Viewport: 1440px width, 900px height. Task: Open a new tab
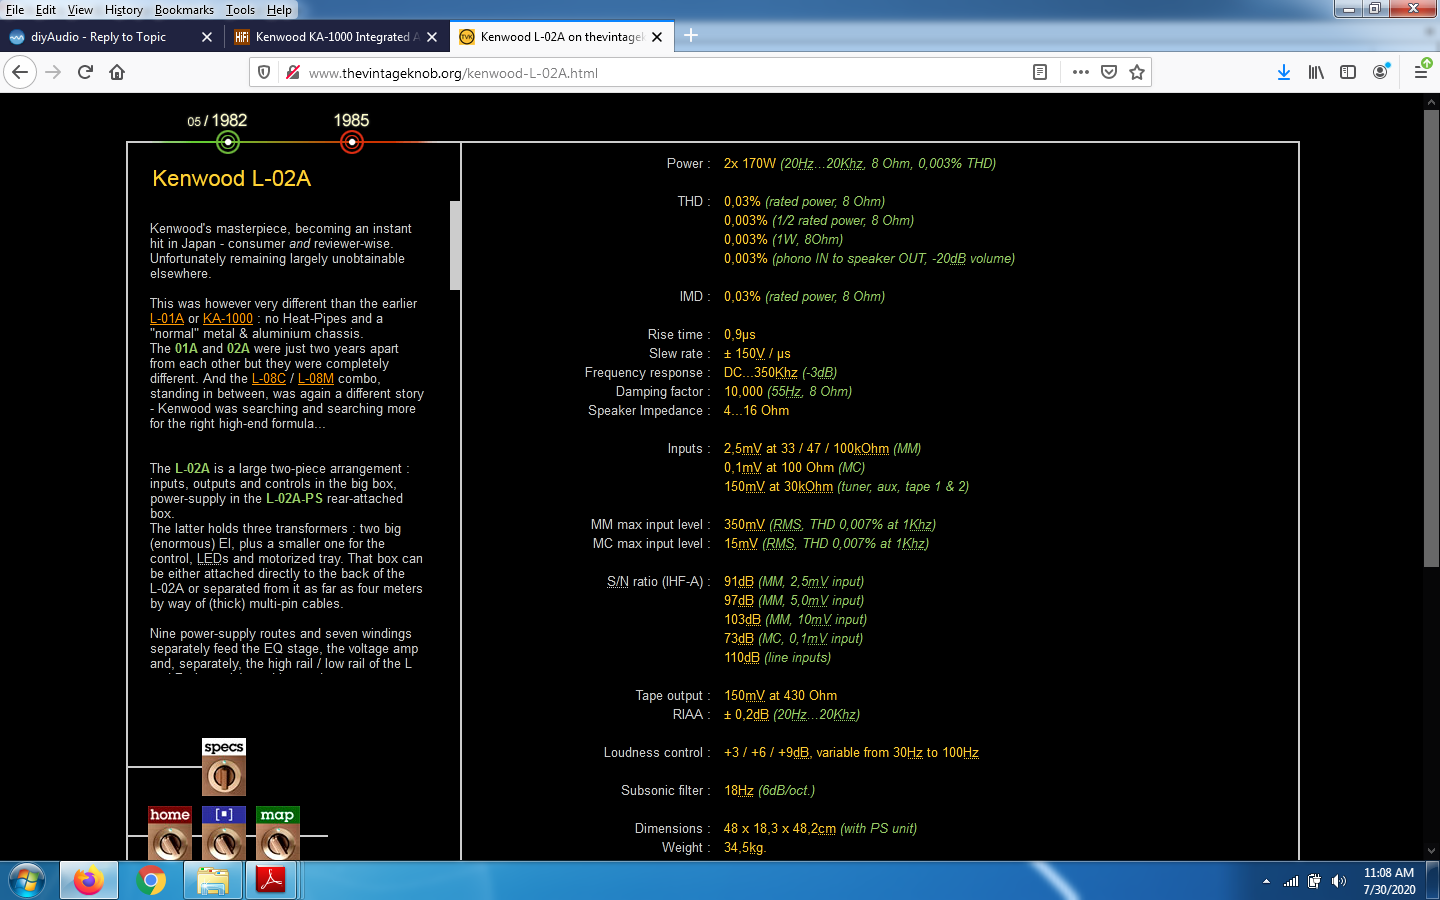[x=691, y=36]
